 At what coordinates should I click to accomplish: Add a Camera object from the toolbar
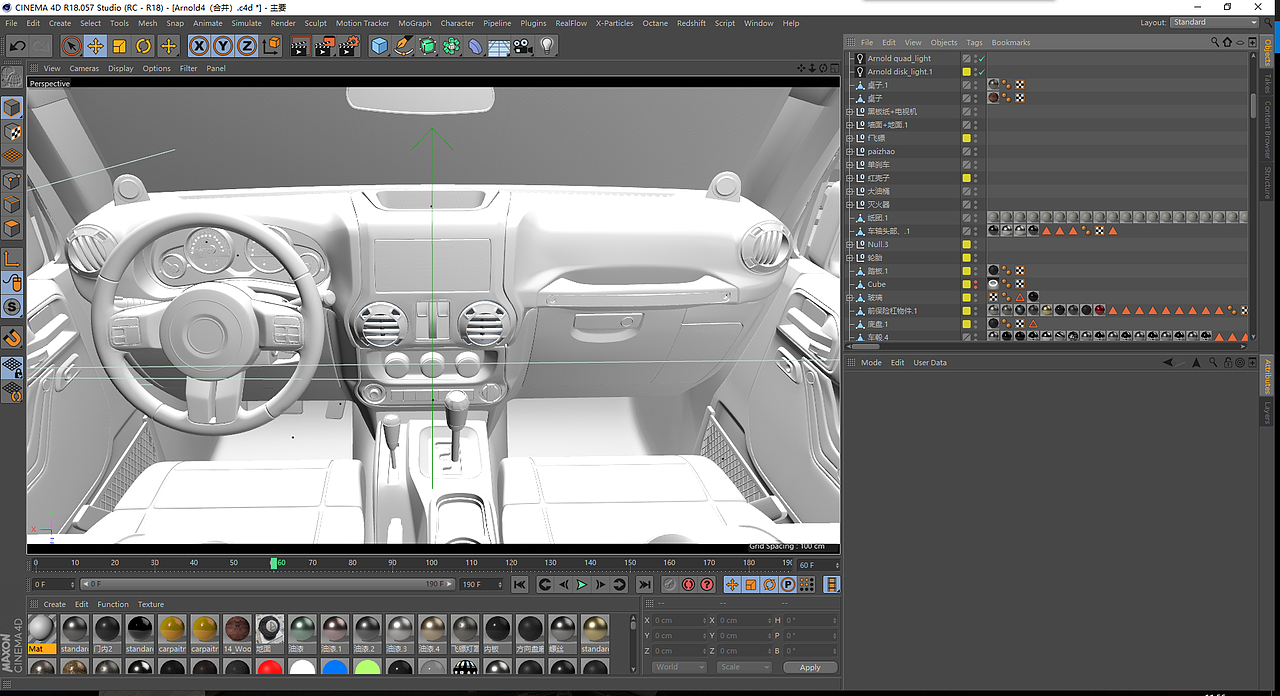523,46
